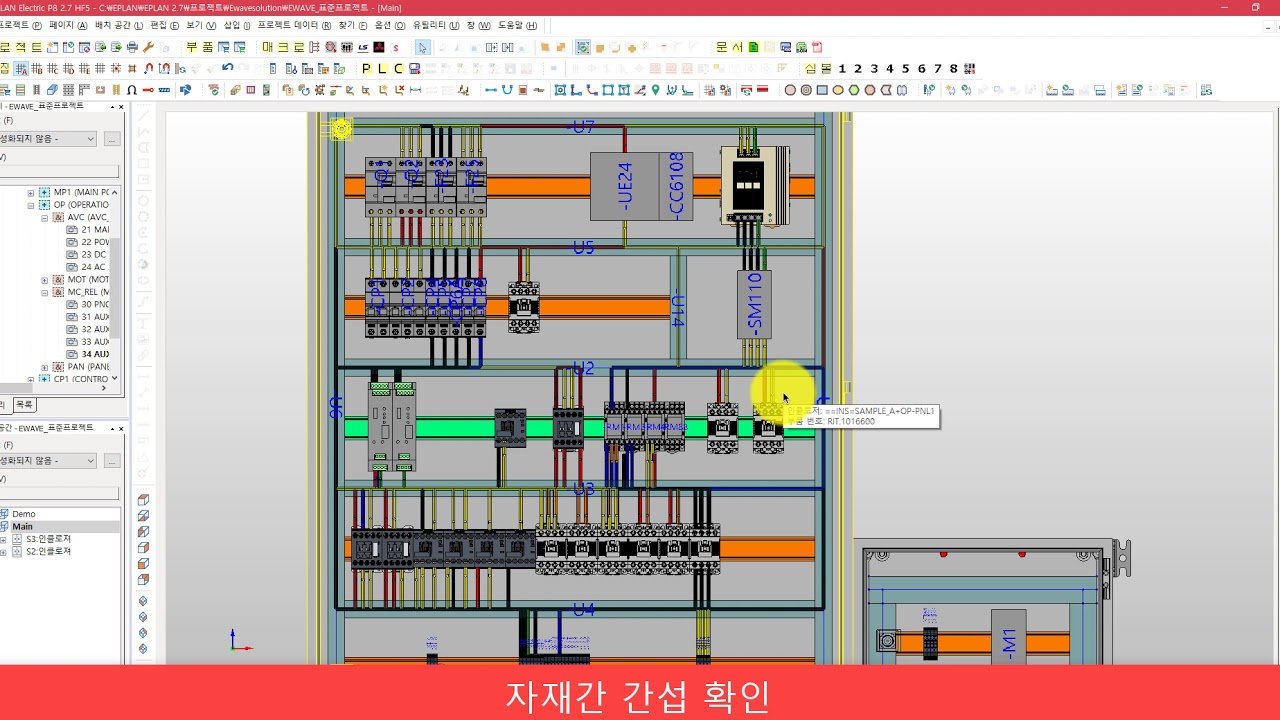Click the green document icon
Viewport: 1280px width, 720px height.
[753, 47]
